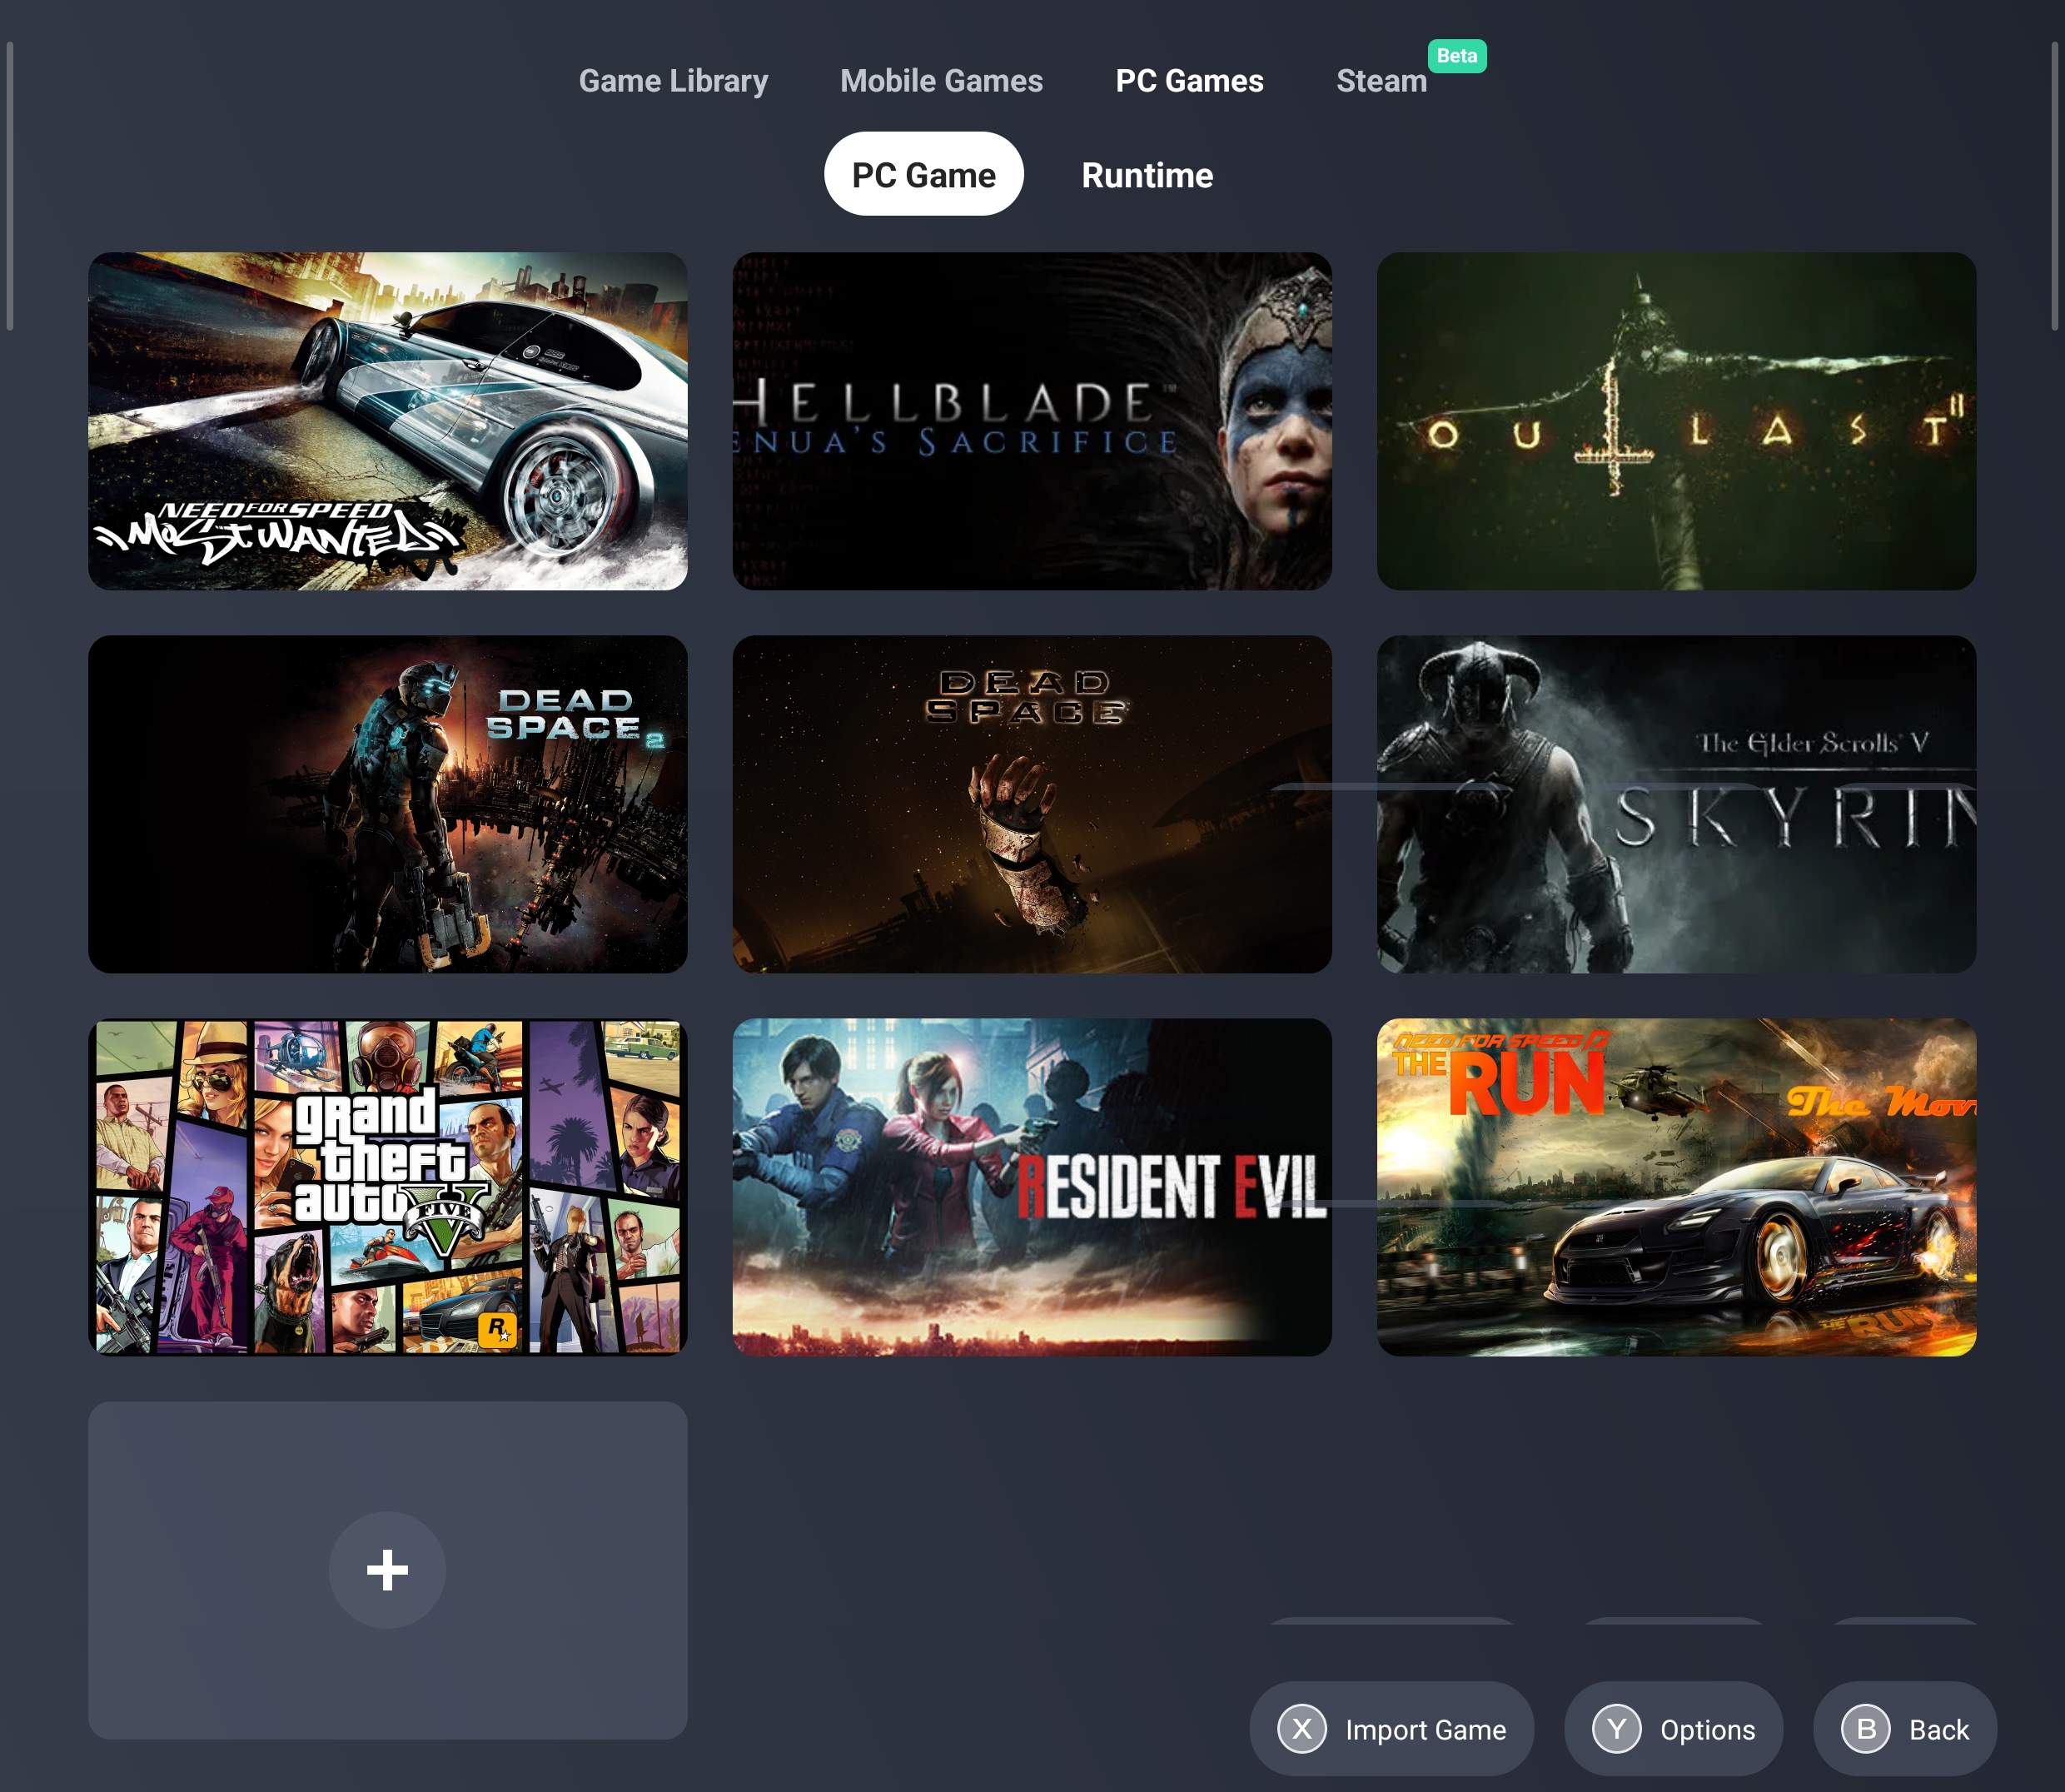
Task: Click the Import Game button
Action: [x=1391, y=1729]
